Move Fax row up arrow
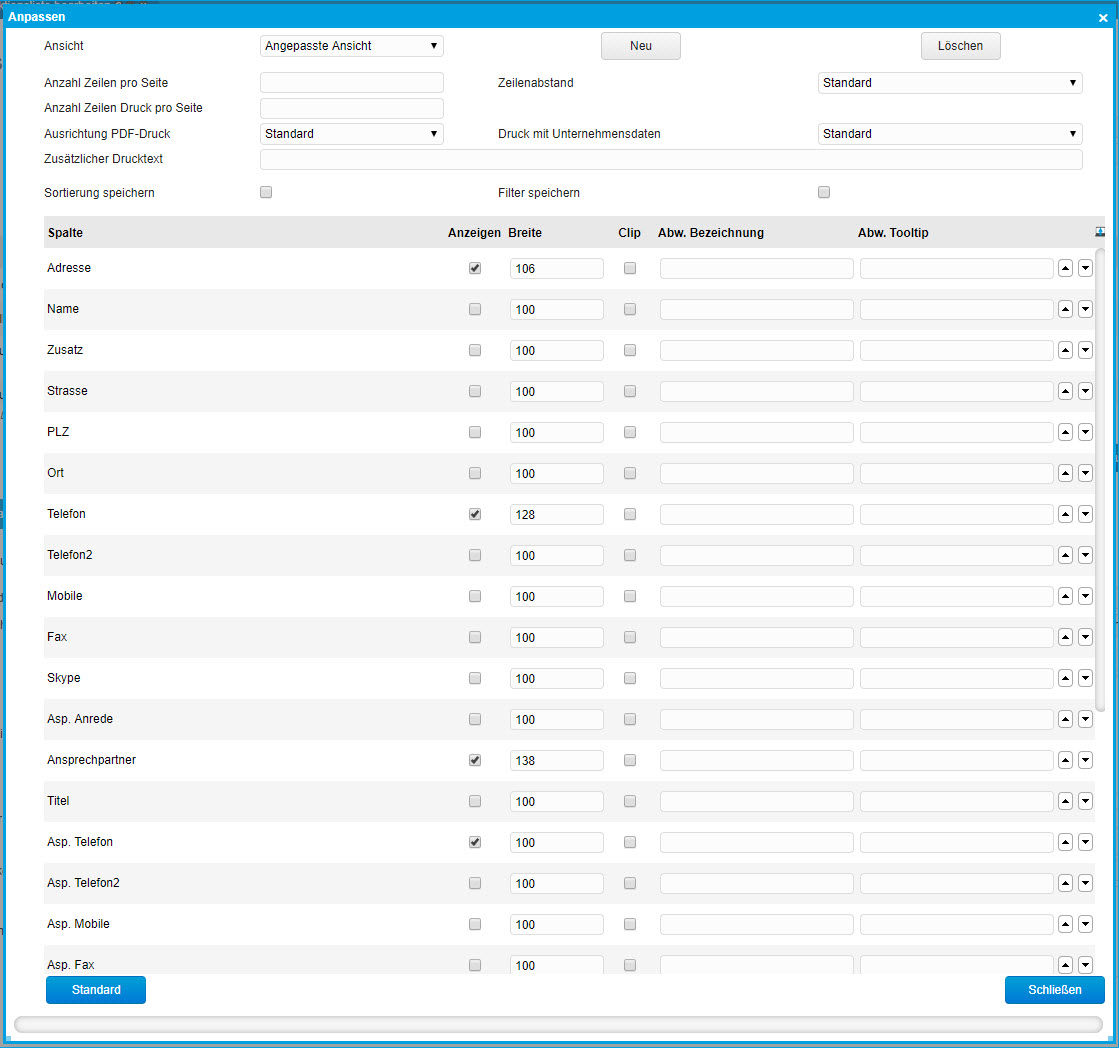The image size is (1119, 1048). (1065, 637)
